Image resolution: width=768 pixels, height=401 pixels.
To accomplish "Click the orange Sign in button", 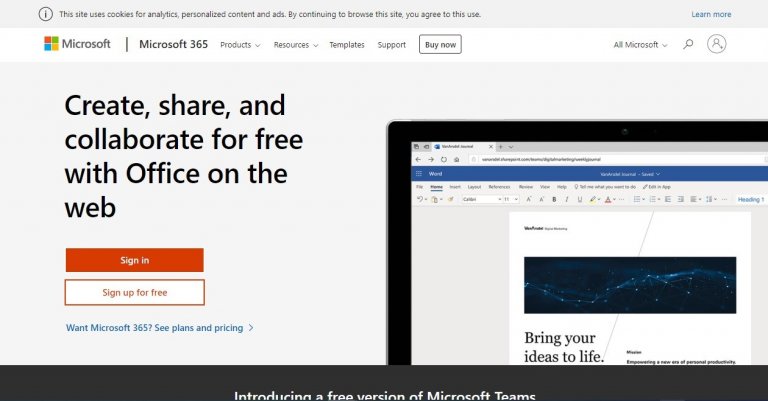I will point(135,260).
